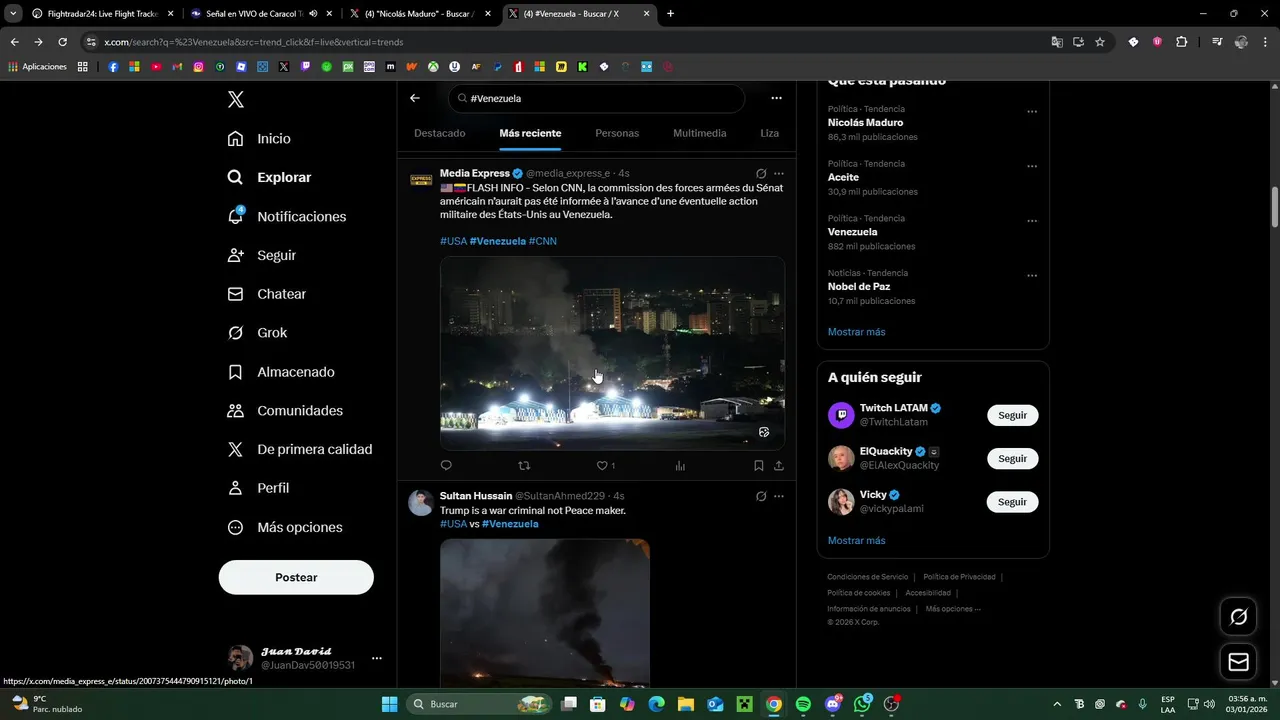Open Grok actions icon on Media Express post
This screenshot has width=1280, height=720.
pyautogui.click(x=761, y=173)
